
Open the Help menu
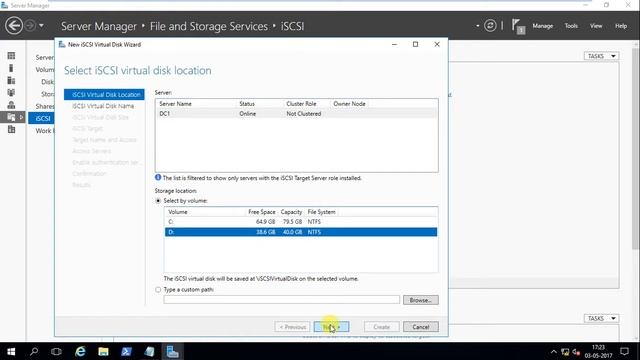(x=621, y=26)
